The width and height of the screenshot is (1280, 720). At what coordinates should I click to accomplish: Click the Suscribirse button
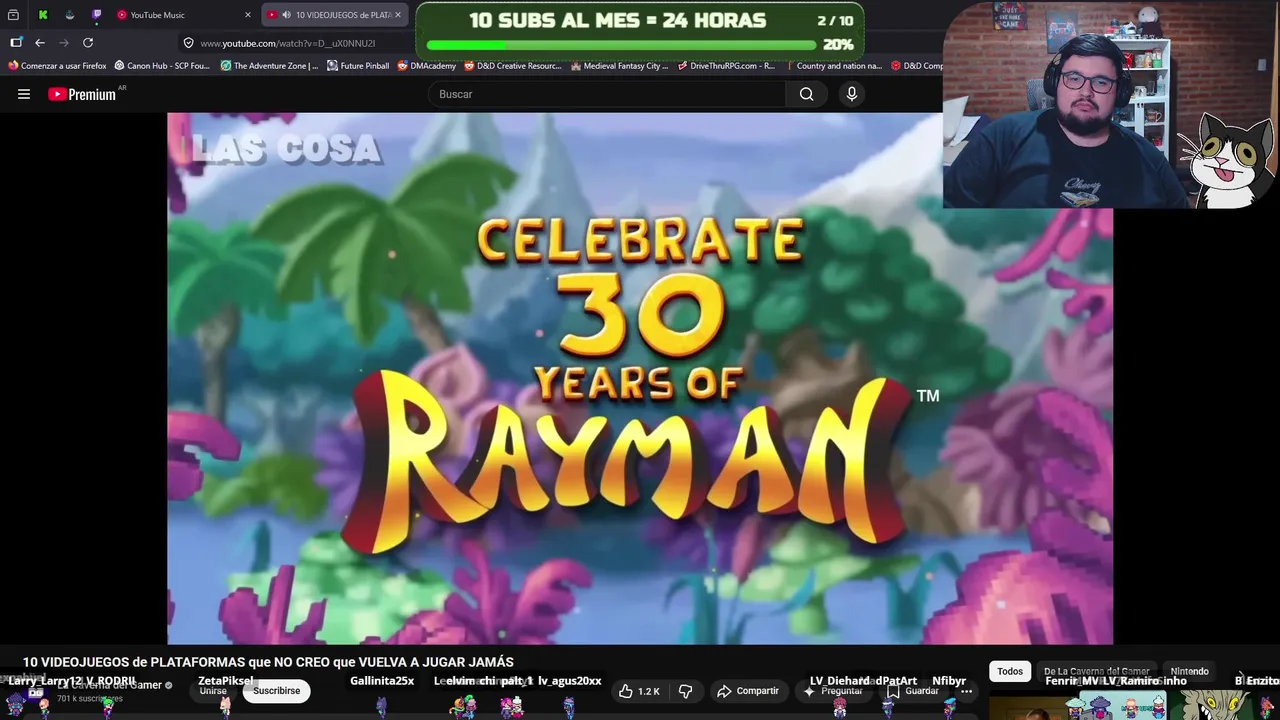point(276,691)
